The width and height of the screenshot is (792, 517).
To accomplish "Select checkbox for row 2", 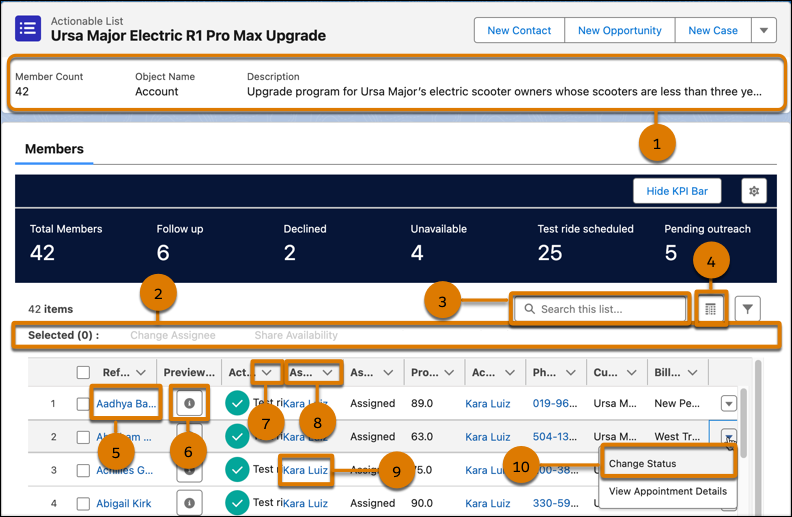I will pos(83,437).
